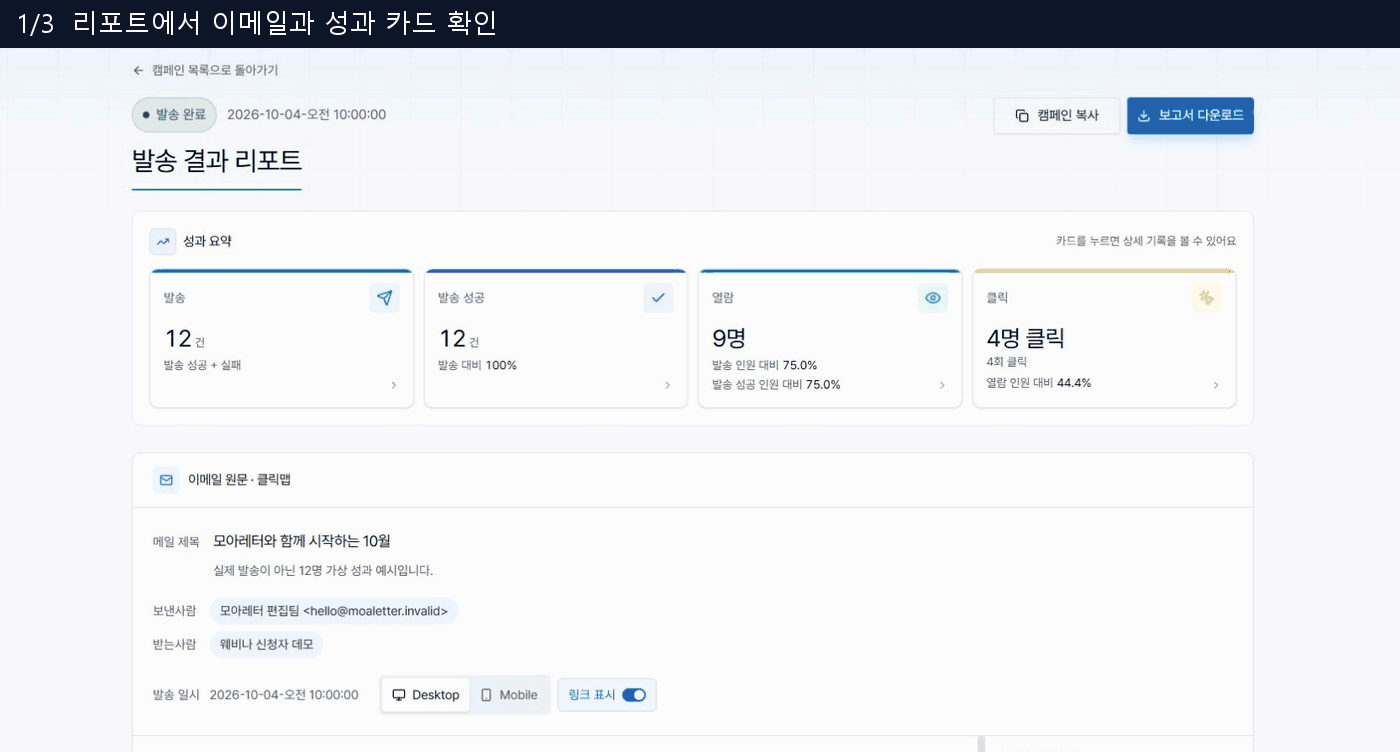Switch preview to Mobile view
1400x752 pixels.
click(510, 695)
